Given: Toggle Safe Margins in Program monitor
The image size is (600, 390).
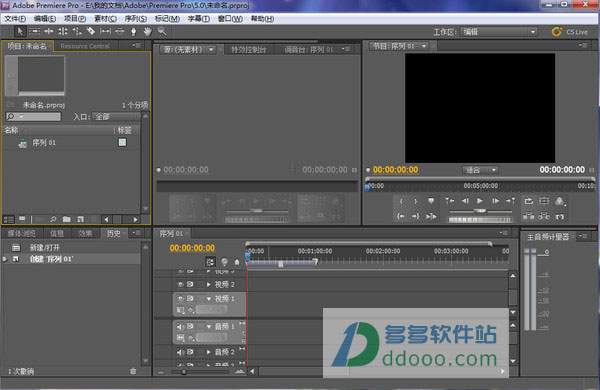Looking at the screenshot, I should tap(544, 201).
